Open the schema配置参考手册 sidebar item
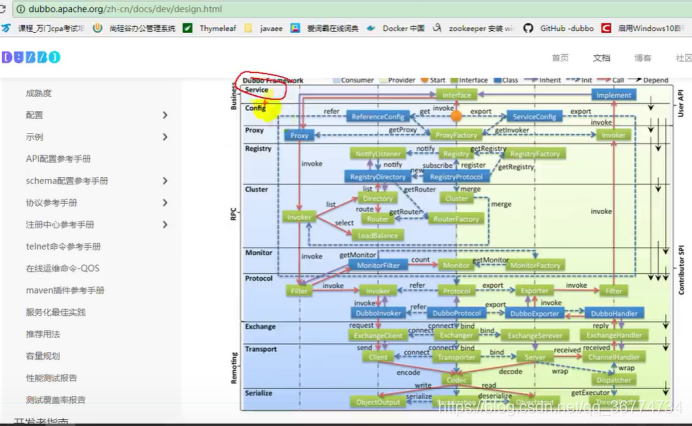The image size is (692, 426). click(67, 181)
